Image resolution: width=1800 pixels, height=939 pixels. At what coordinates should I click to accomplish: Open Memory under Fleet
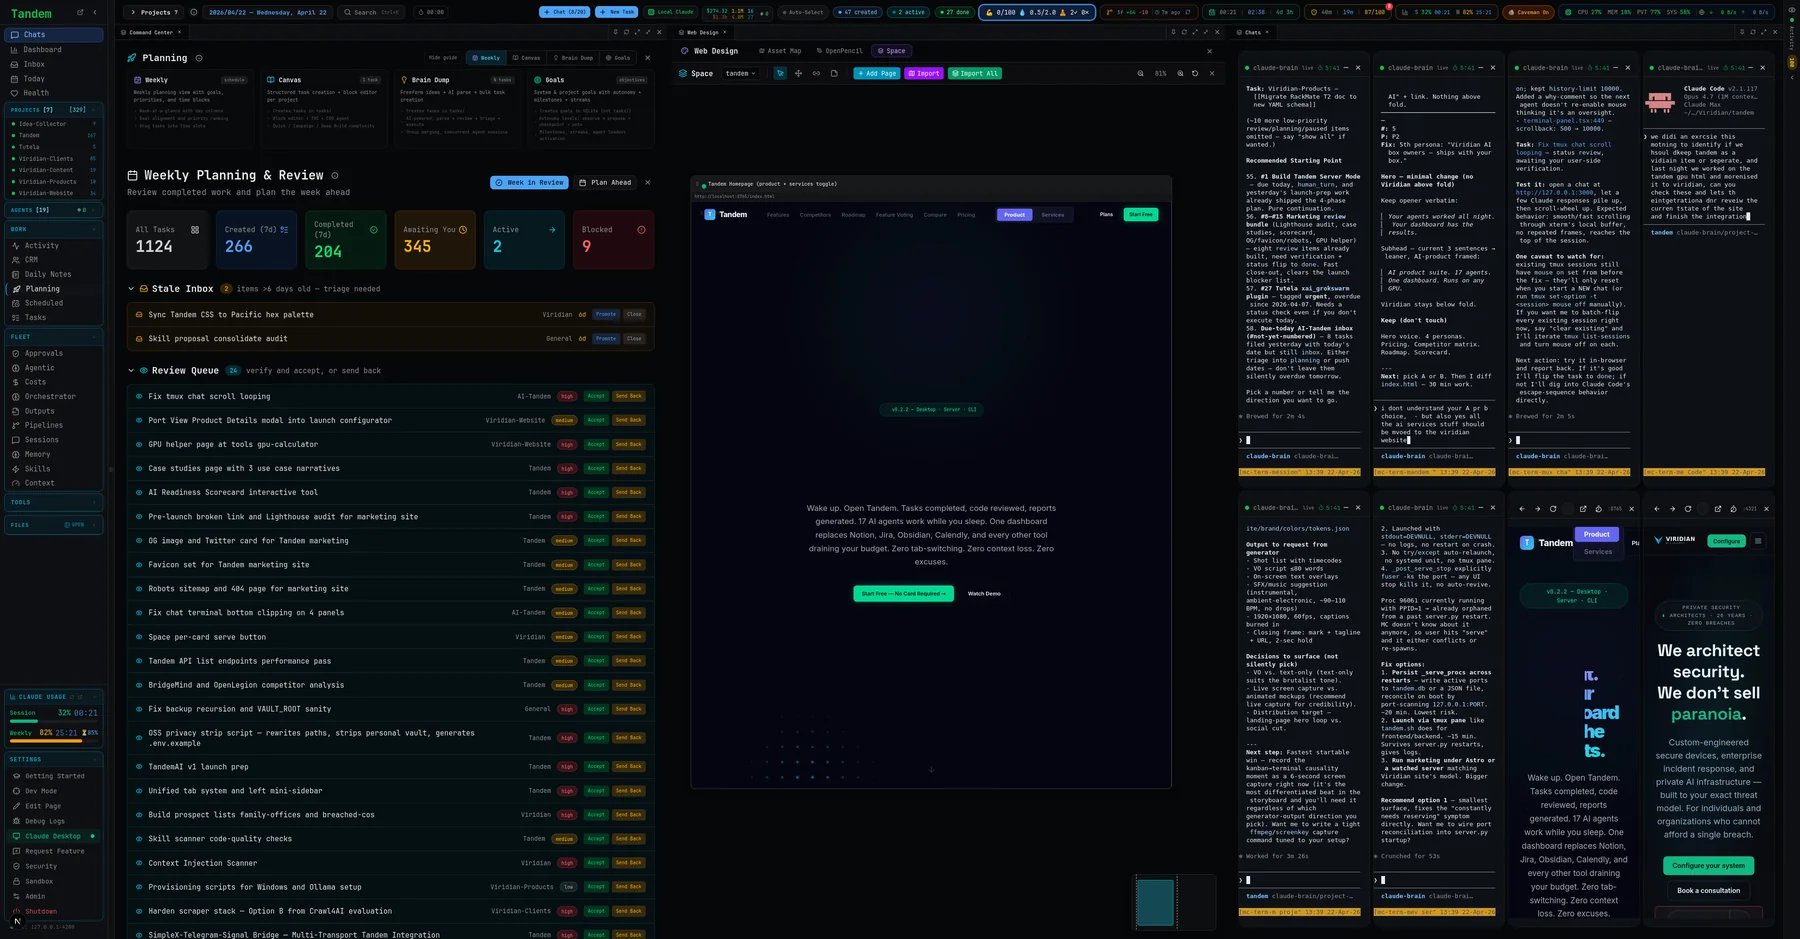[54, 454]
